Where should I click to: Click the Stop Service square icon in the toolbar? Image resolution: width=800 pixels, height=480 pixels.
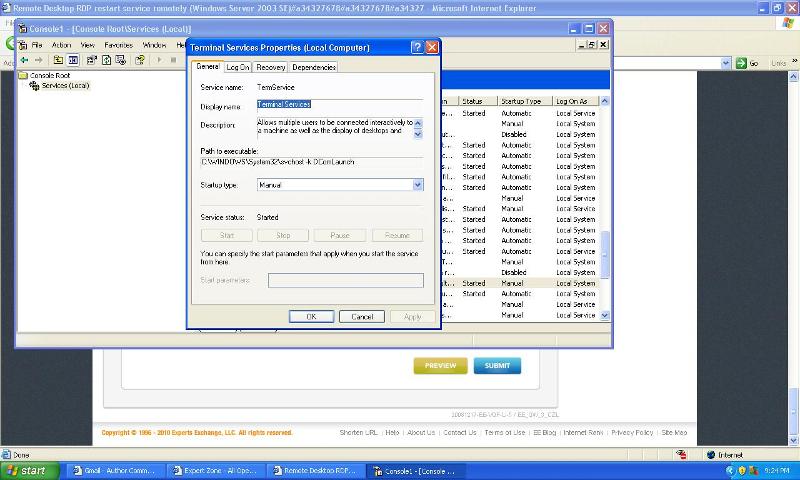pos(173,60)
